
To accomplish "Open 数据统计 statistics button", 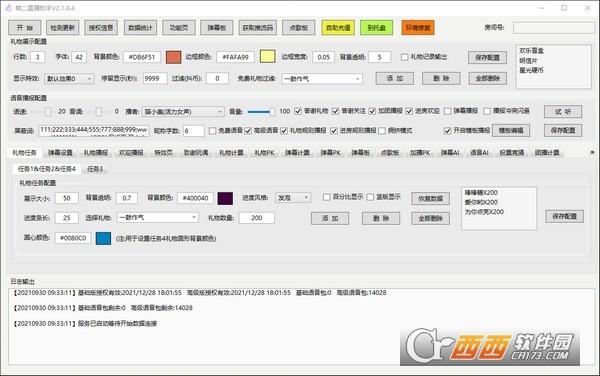I will click(x=140, y=28).
